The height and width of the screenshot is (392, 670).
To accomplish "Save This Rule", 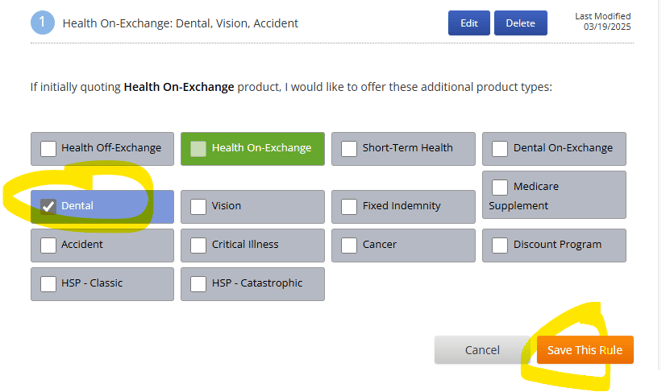I will [585, 350].
